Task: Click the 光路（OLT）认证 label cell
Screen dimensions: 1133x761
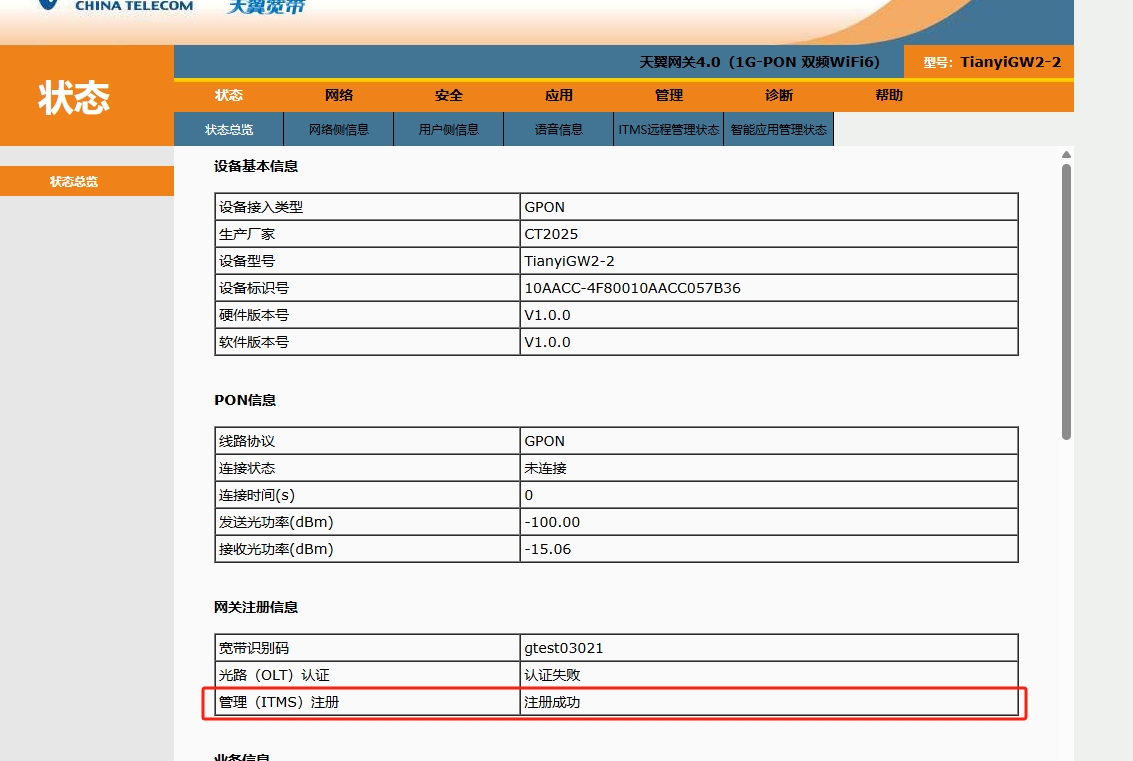Action: coord(367,675)
